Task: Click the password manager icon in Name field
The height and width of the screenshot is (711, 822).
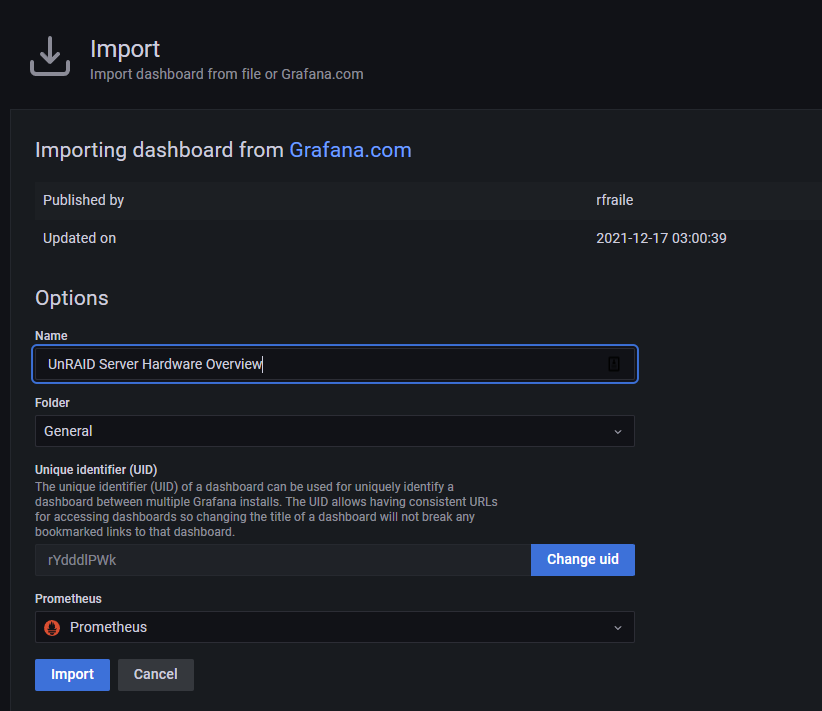Action: click(x=614, y=364)
